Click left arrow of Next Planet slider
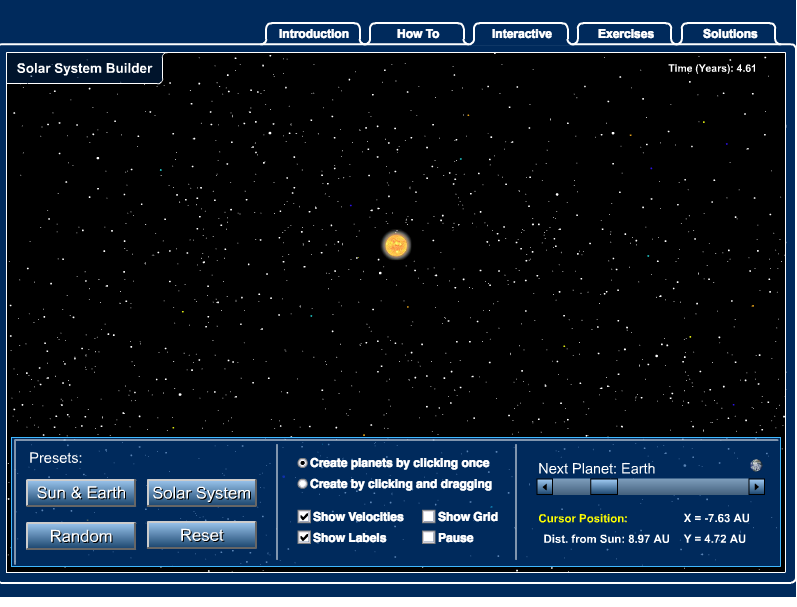The image size is (797, 607). [x=545, y=487]
